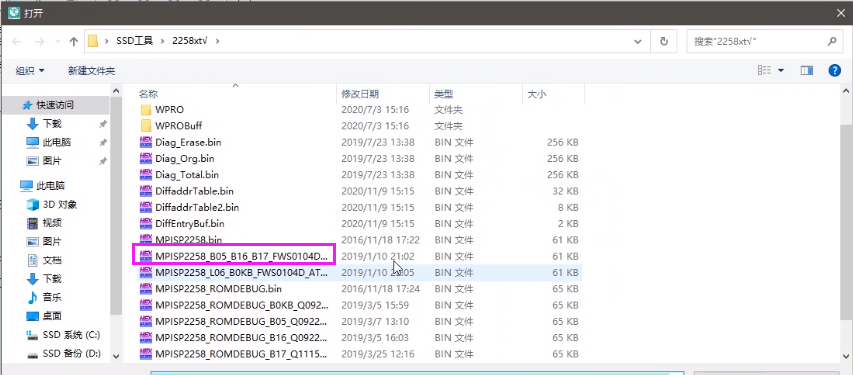Click the file list vertical scrollbar
The height and width of the screenshot is (375, 853).
pyautogui.click(x=847, y=223)
